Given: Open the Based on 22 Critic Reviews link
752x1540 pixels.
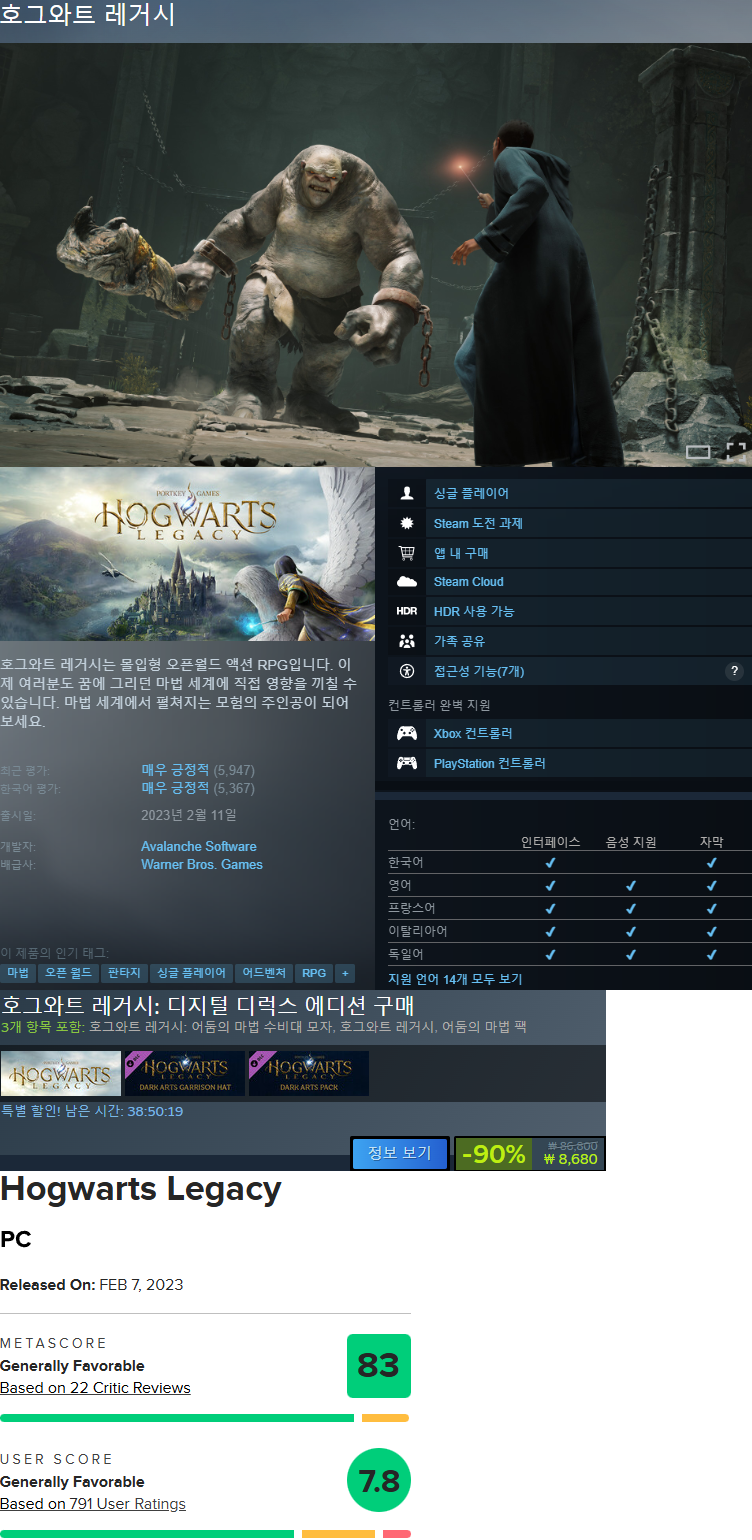Looking at the screenshot, I should coord(95,1388).
